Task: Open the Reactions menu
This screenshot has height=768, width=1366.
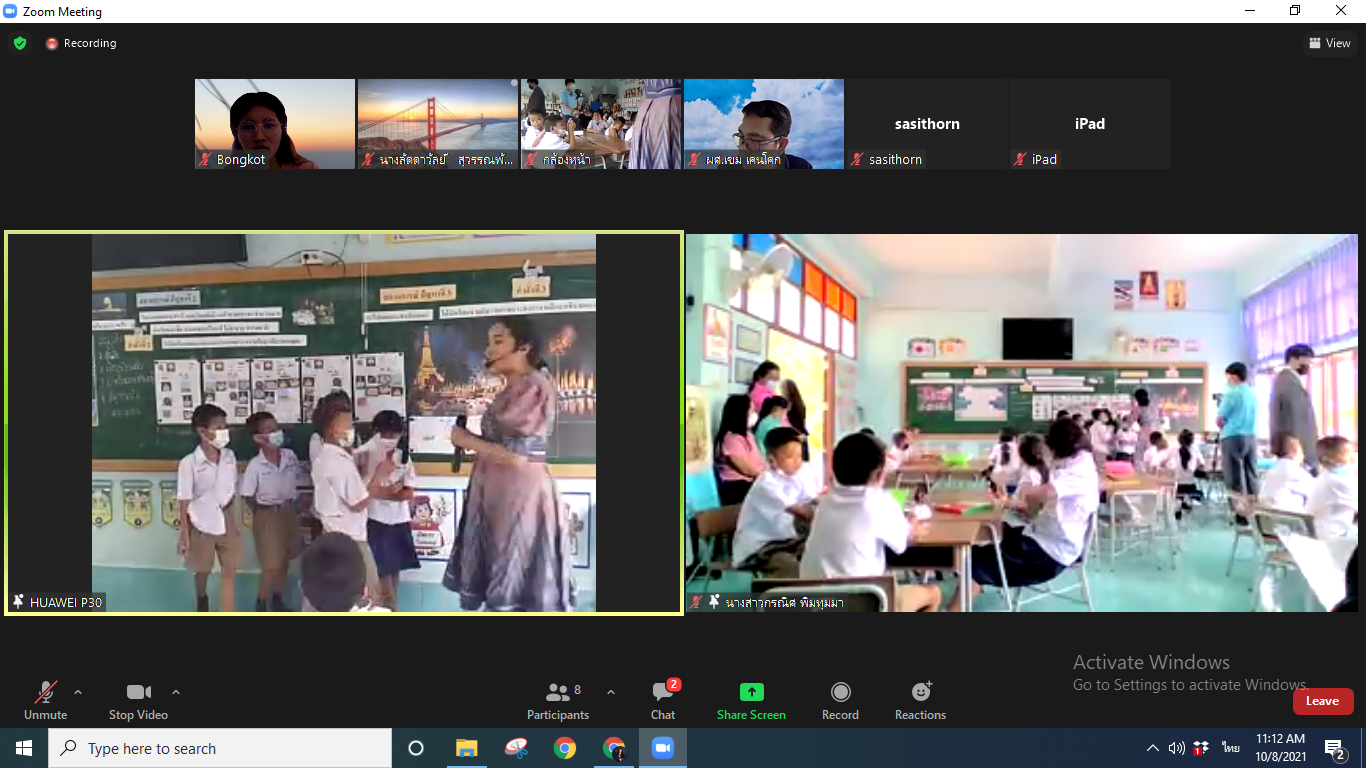Action: (920, 700)
